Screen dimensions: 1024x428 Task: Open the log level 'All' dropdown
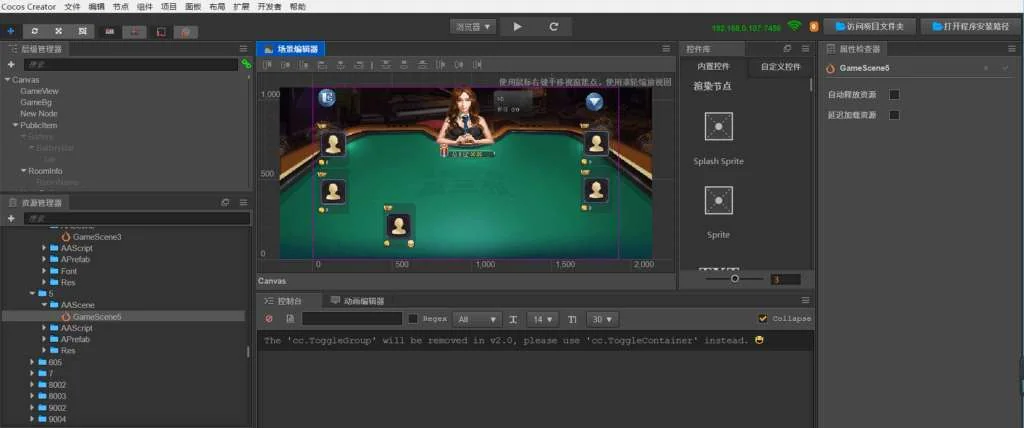[476, 319]
